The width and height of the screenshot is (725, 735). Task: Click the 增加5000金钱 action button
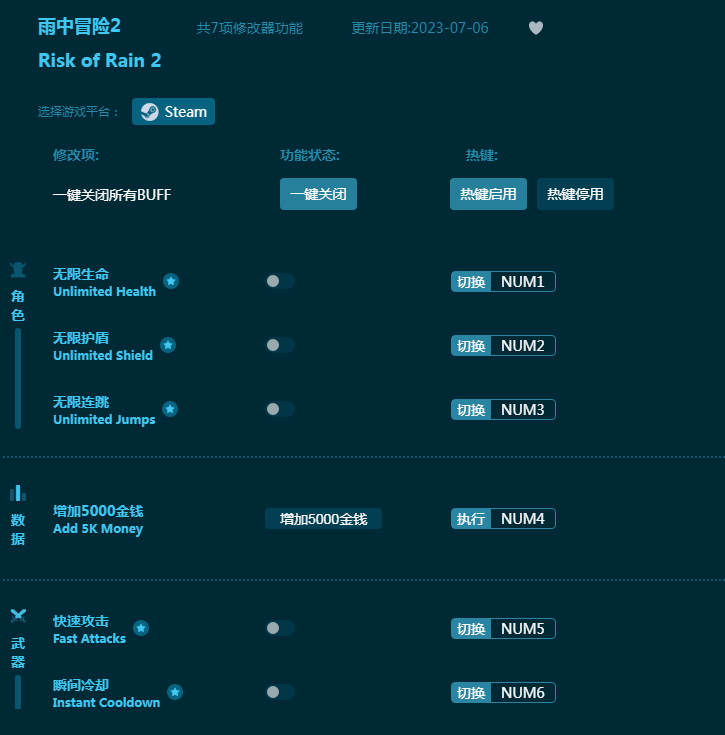point(323,519)
